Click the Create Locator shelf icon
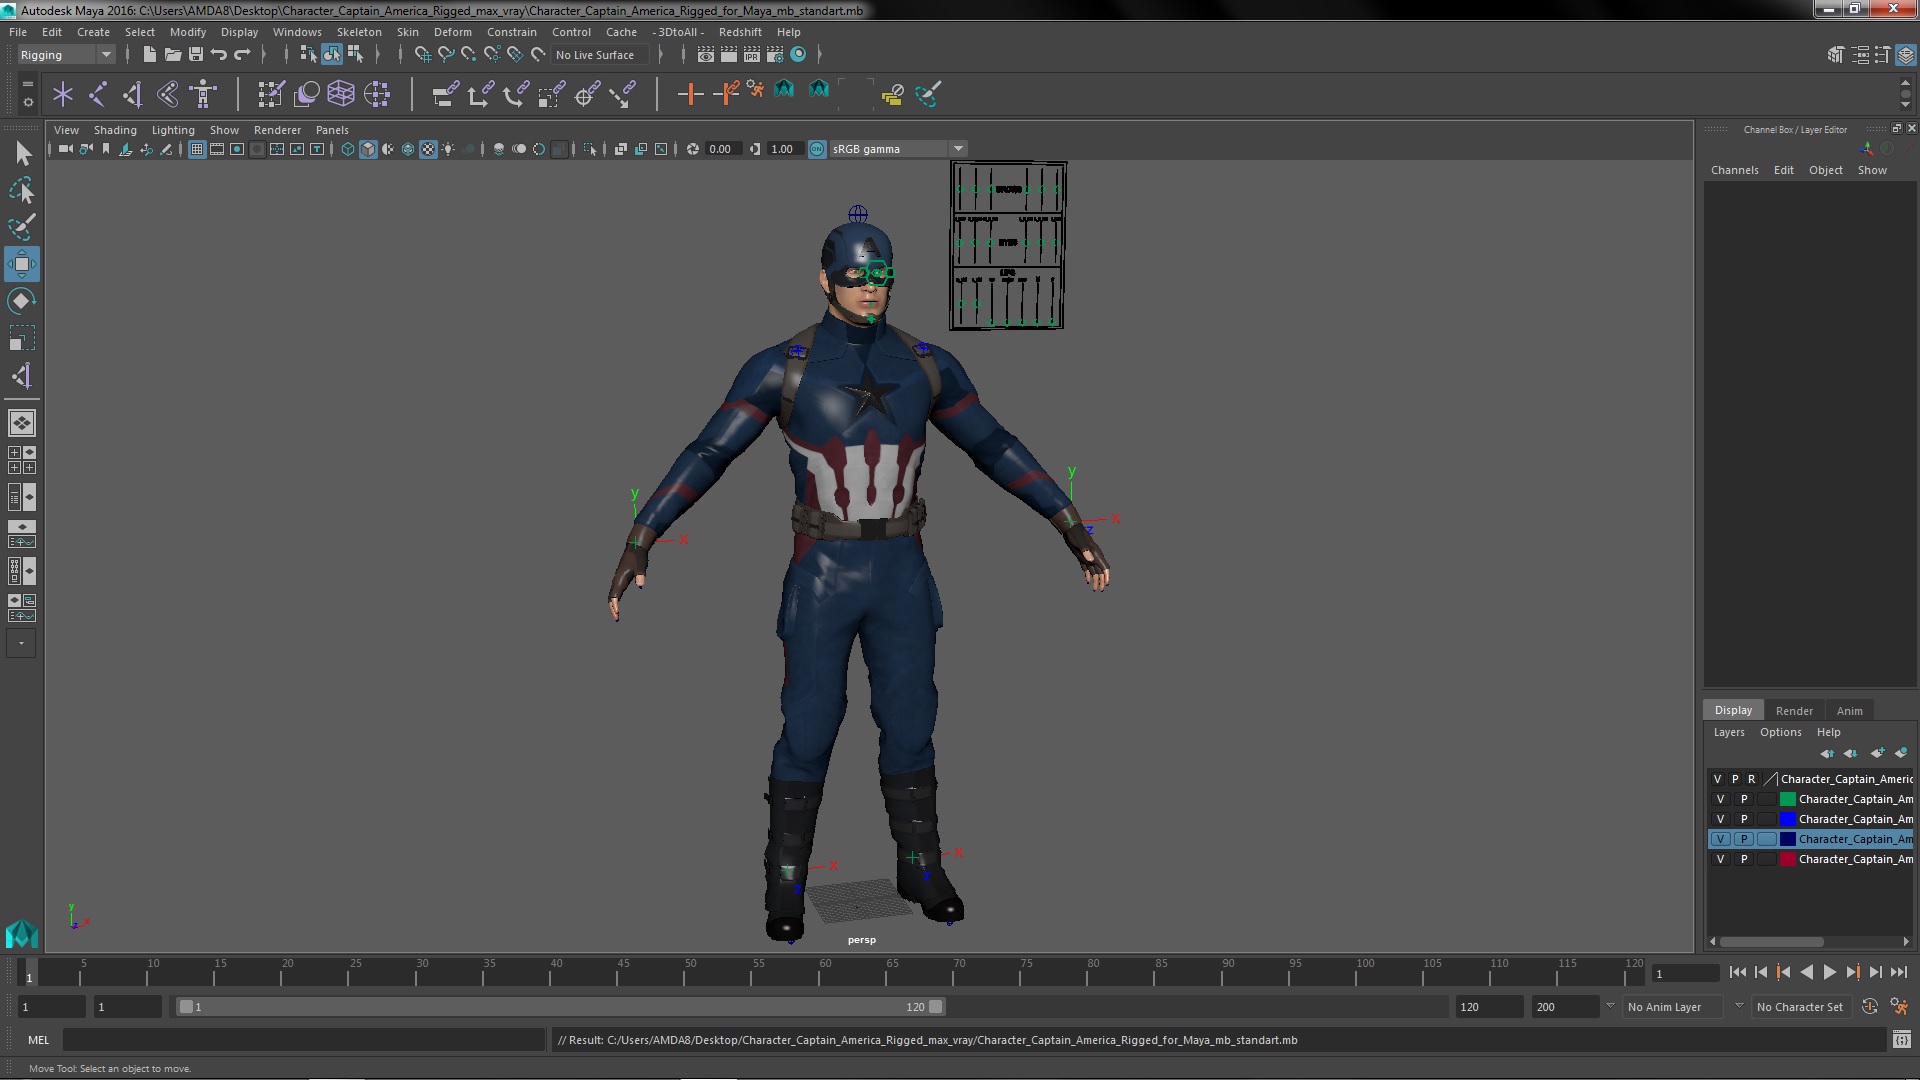 pyautogui.click(x=63, y=94)
